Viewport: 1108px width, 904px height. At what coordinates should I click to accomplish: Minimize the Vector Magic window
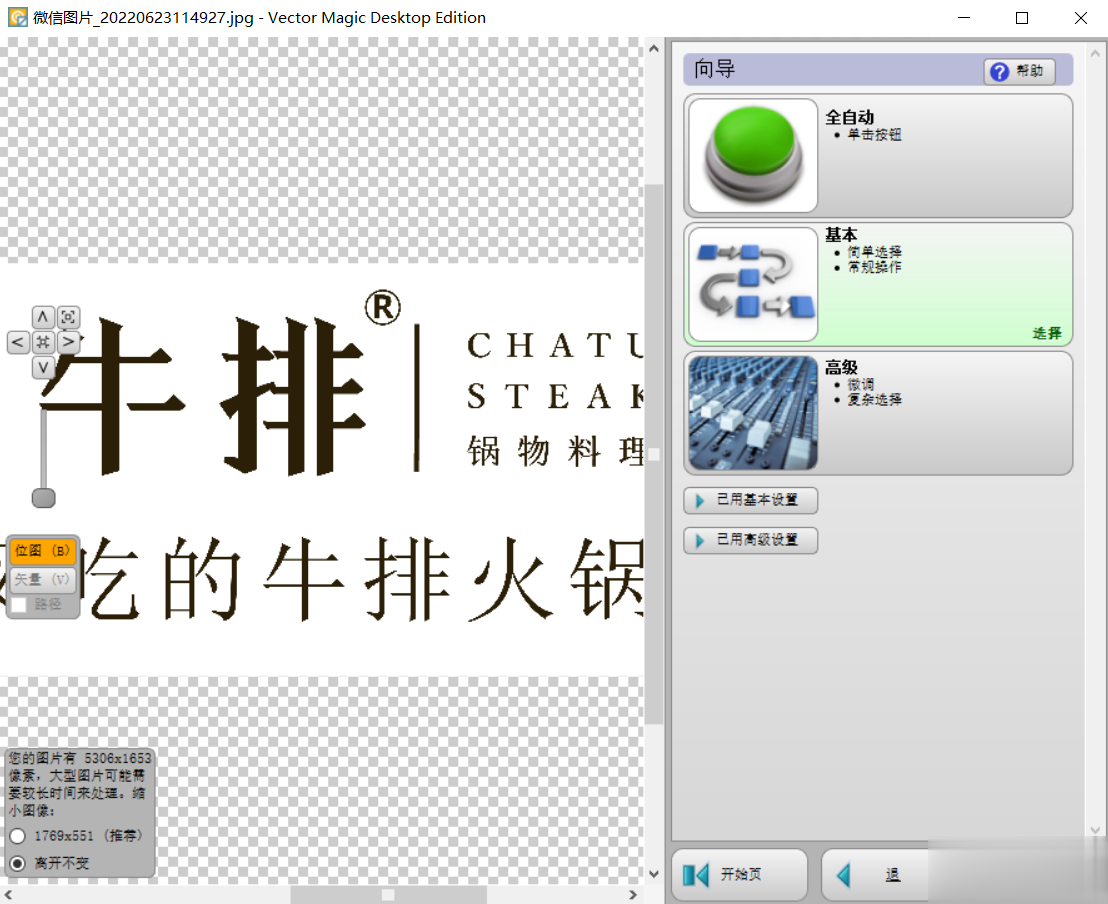(964, 18)
